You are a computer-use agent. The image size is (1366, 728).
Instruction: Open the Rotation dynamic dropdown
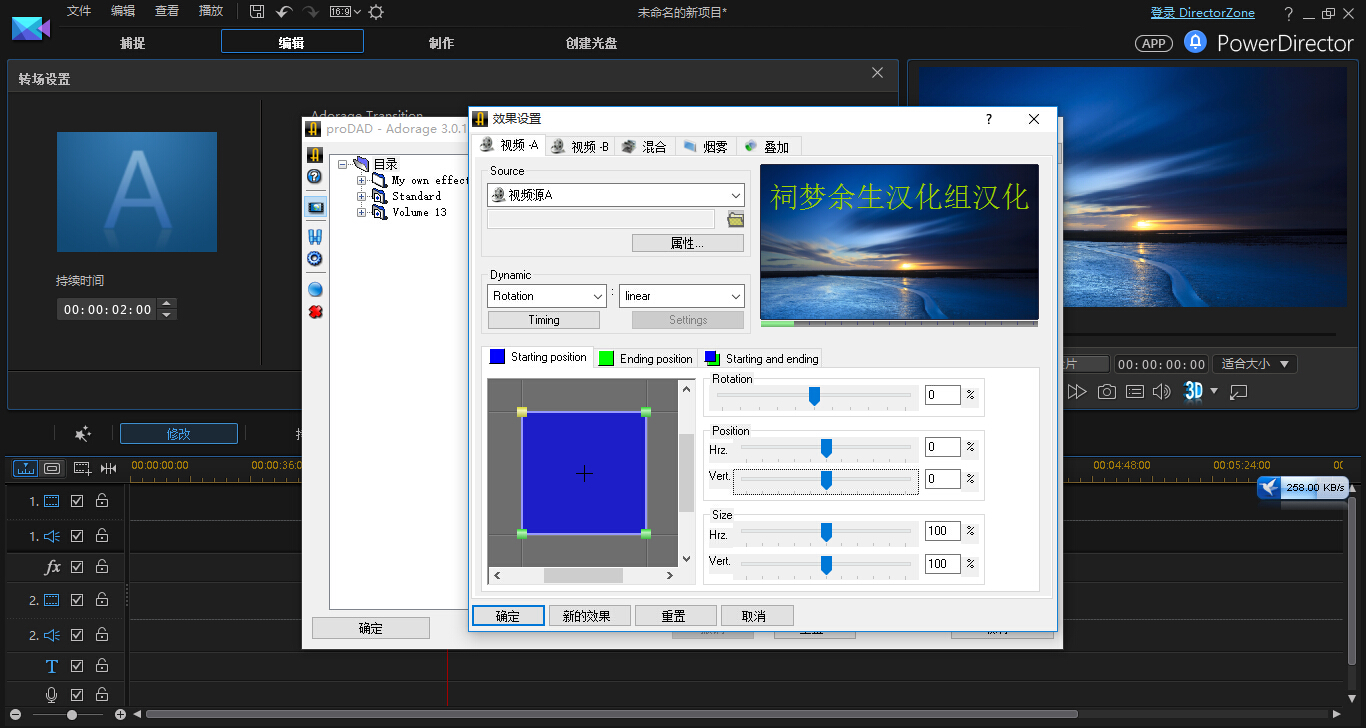tap(546, 296)
